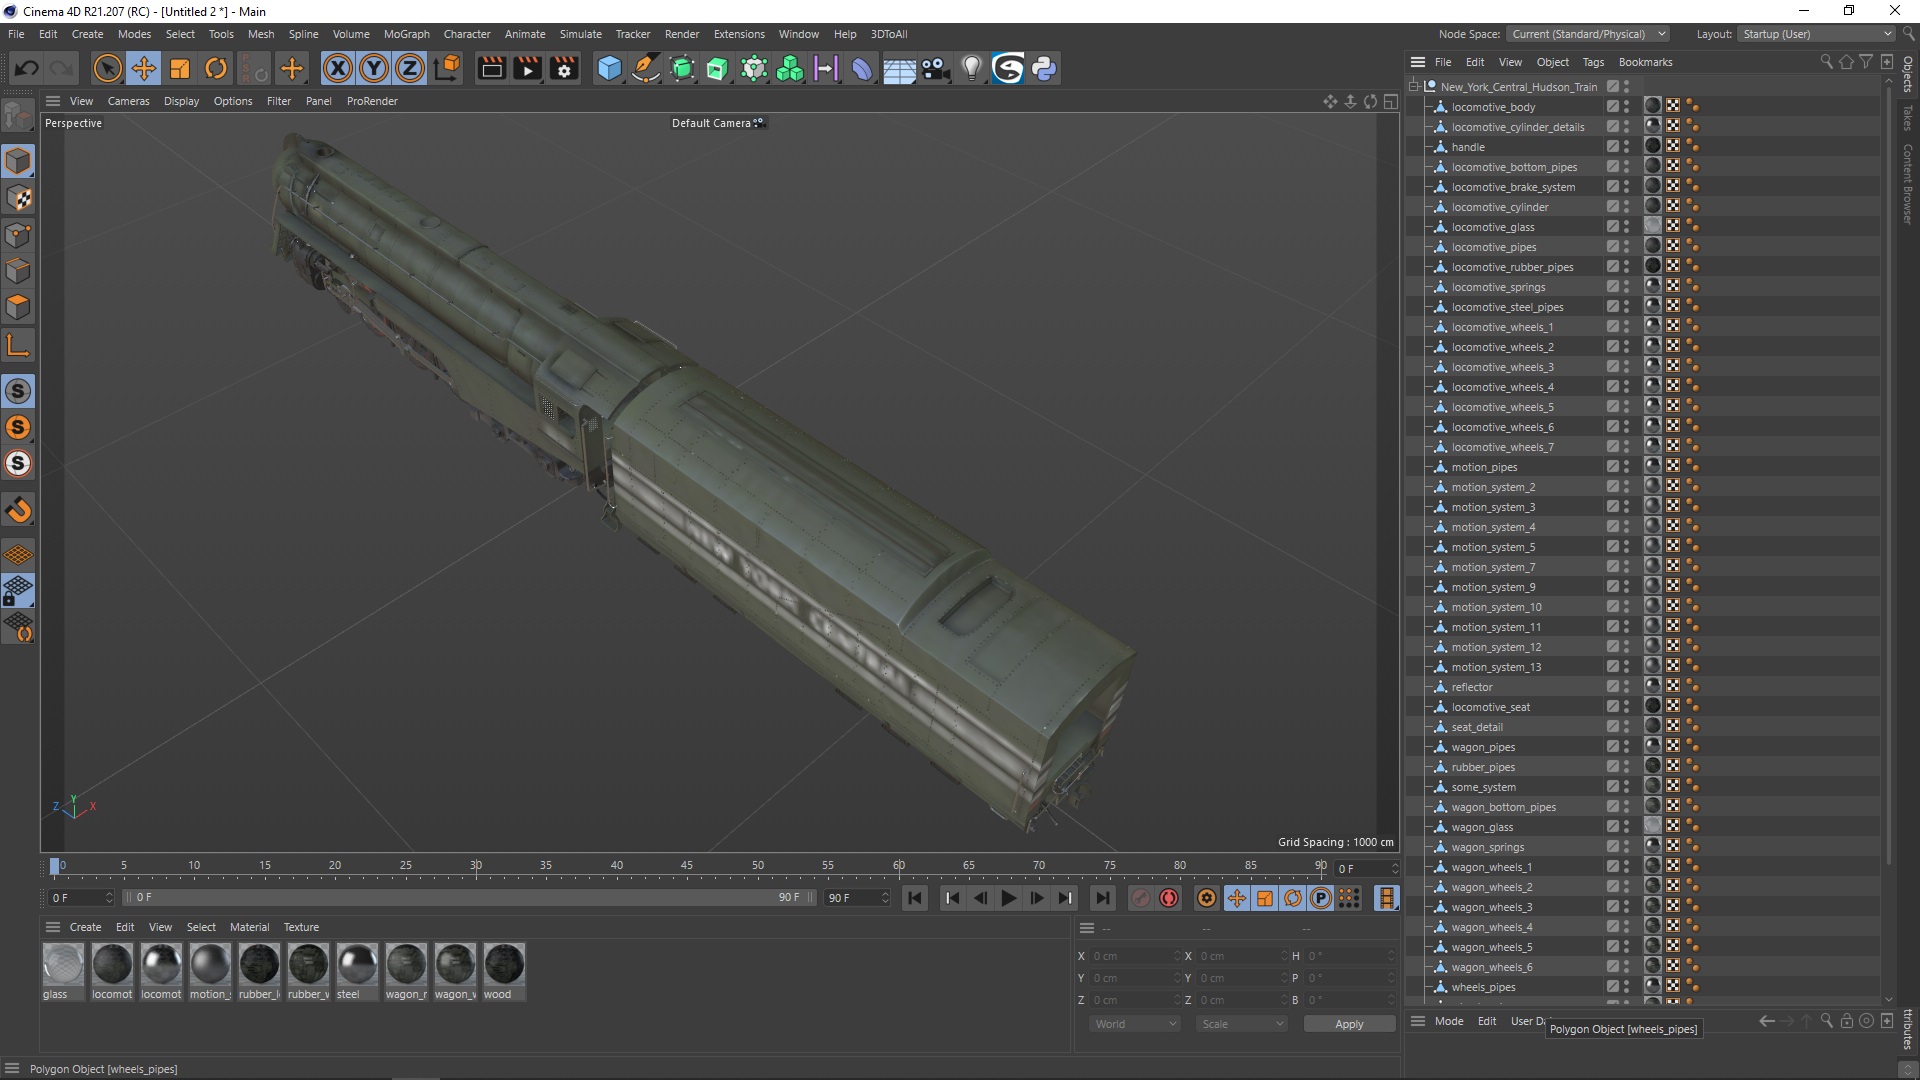Click the timeline end frame field
The image size is (1920, 1080).
857,898
